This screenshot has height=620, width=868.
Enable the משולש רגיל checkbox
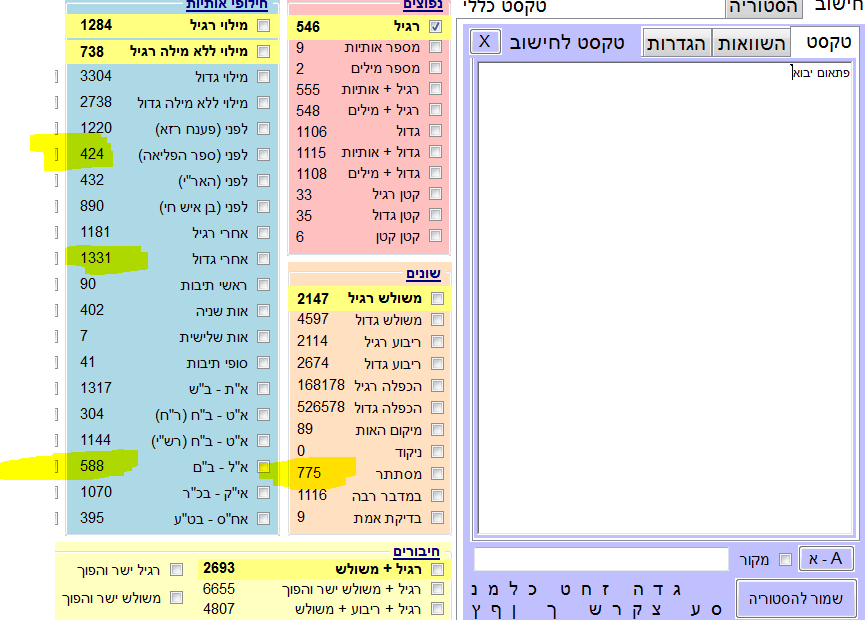pos(437,299)
